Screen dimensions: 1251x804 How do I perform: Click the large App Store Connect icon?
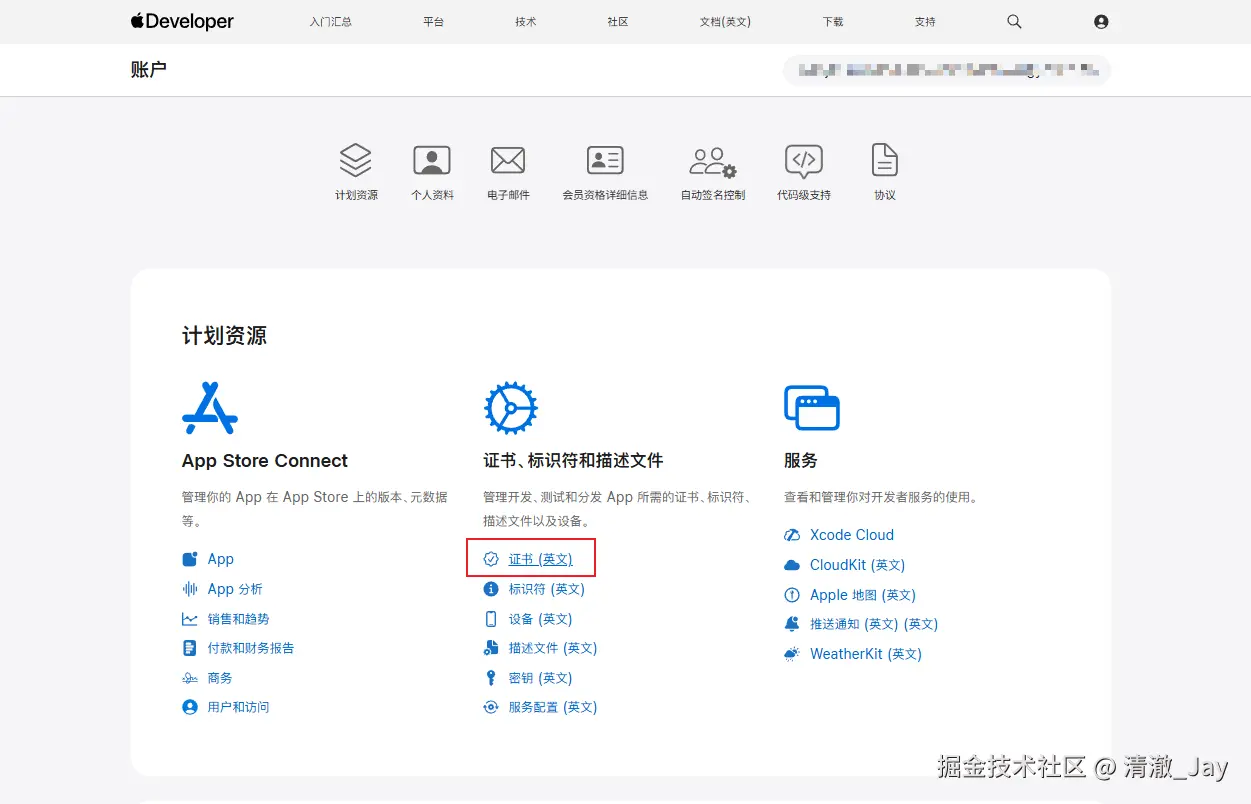210,407
